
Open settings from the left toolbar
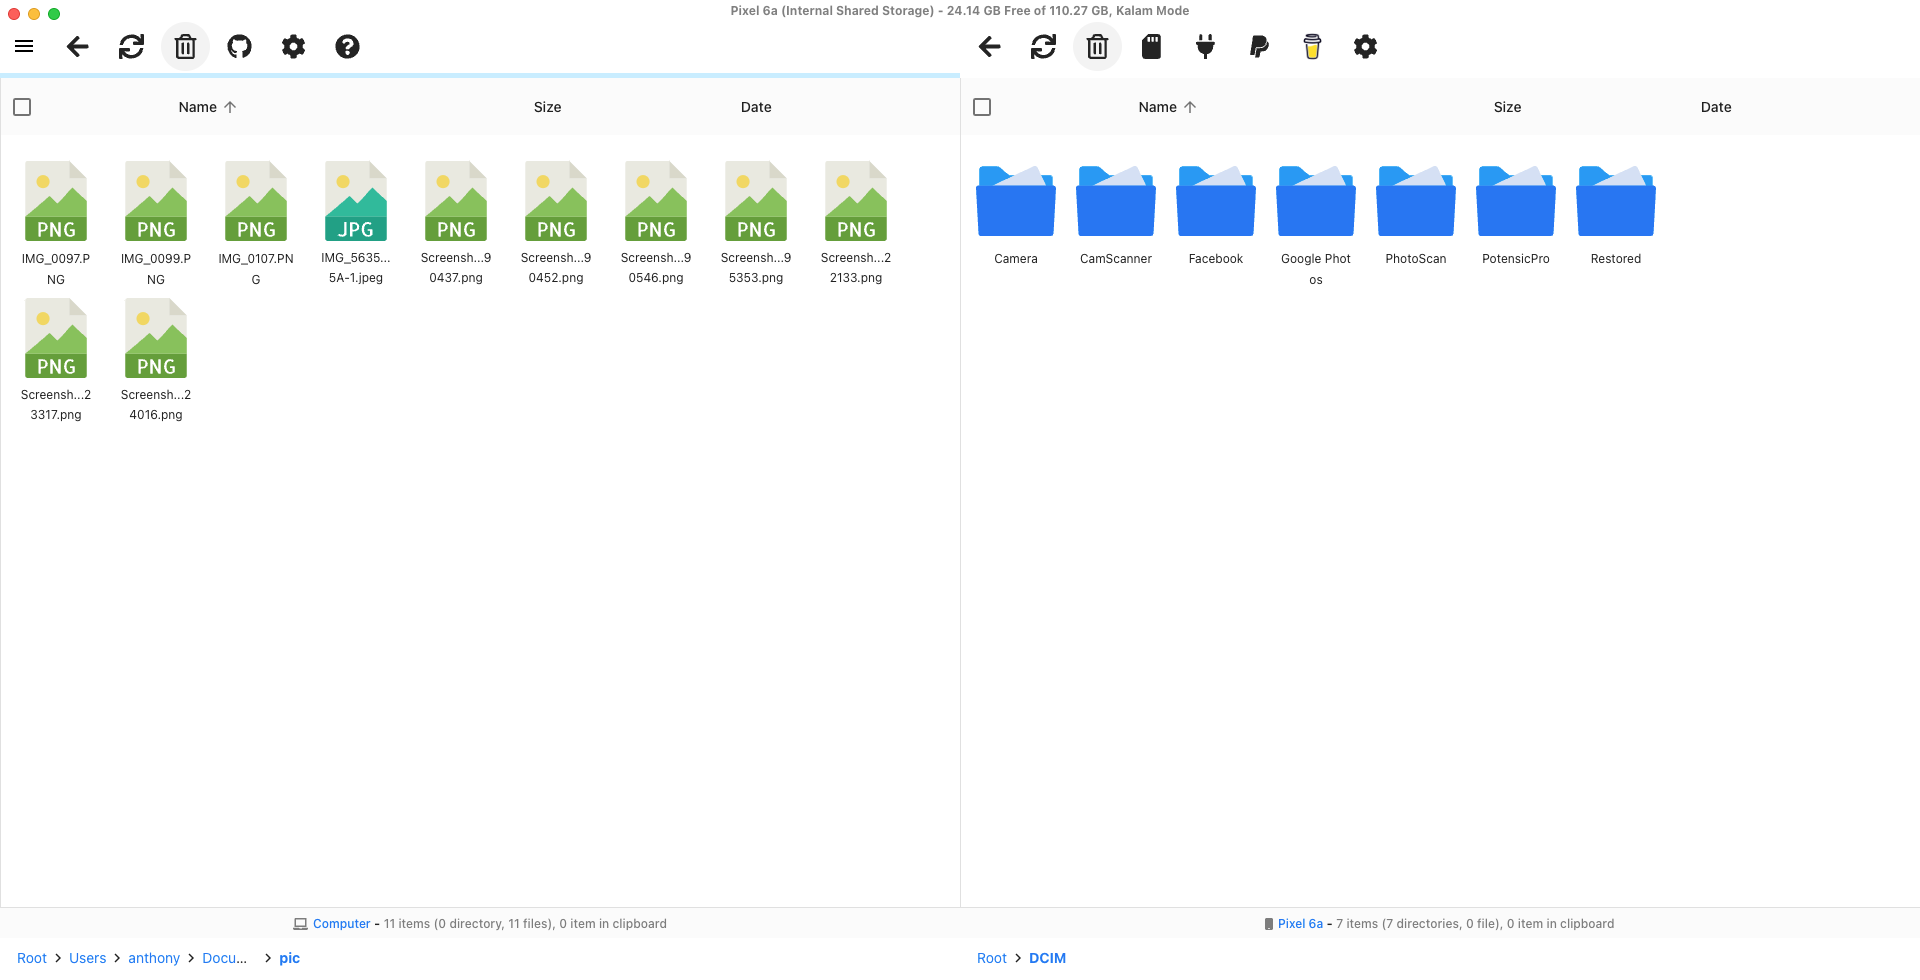point(293,46)
